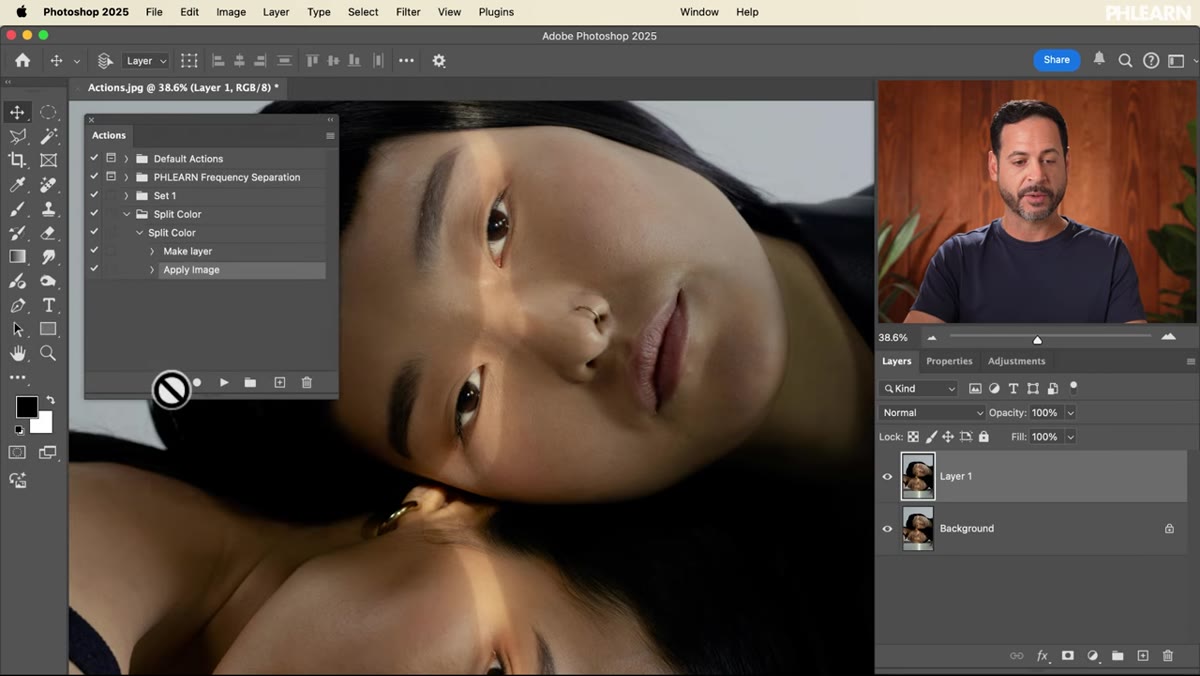The image size is (1200, 676).
Task: Select the Spot Healing Brush tool
Action: pos(48,185)
